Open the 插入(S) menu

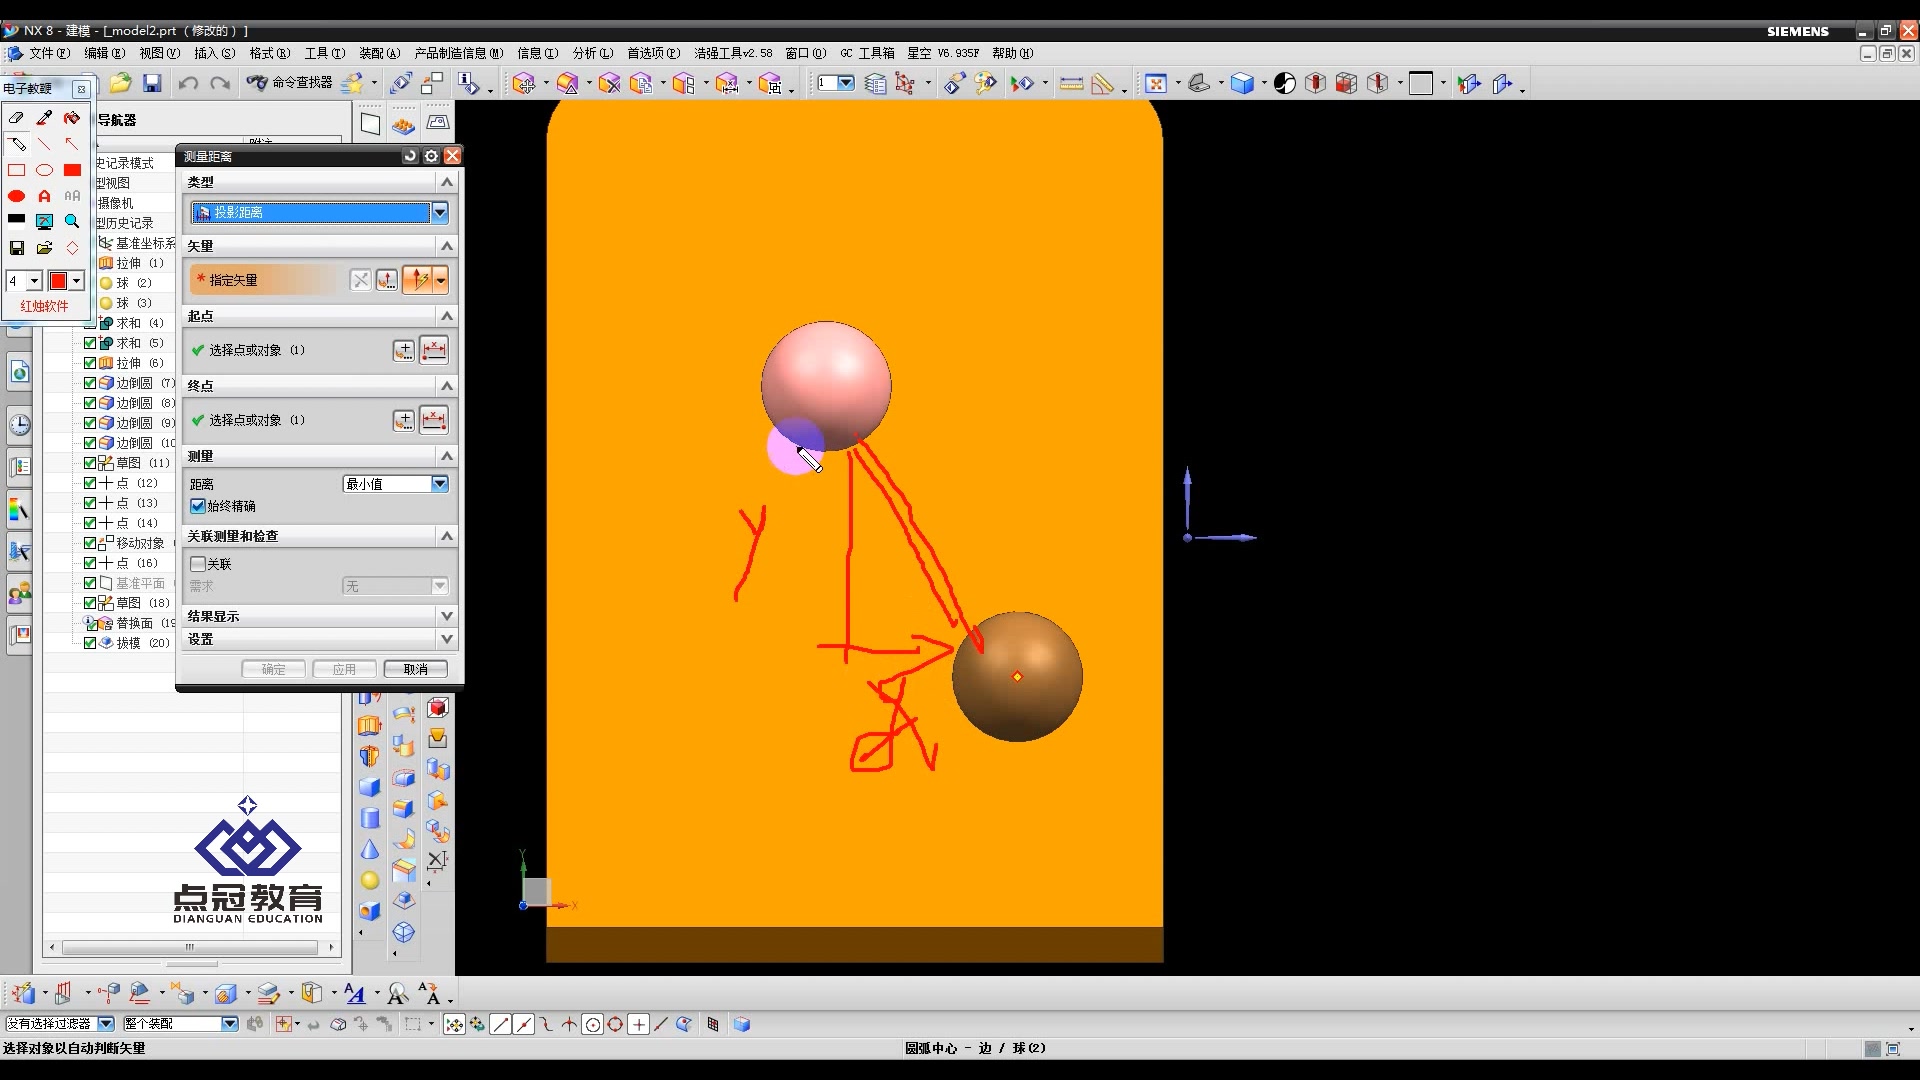(214, 53)
